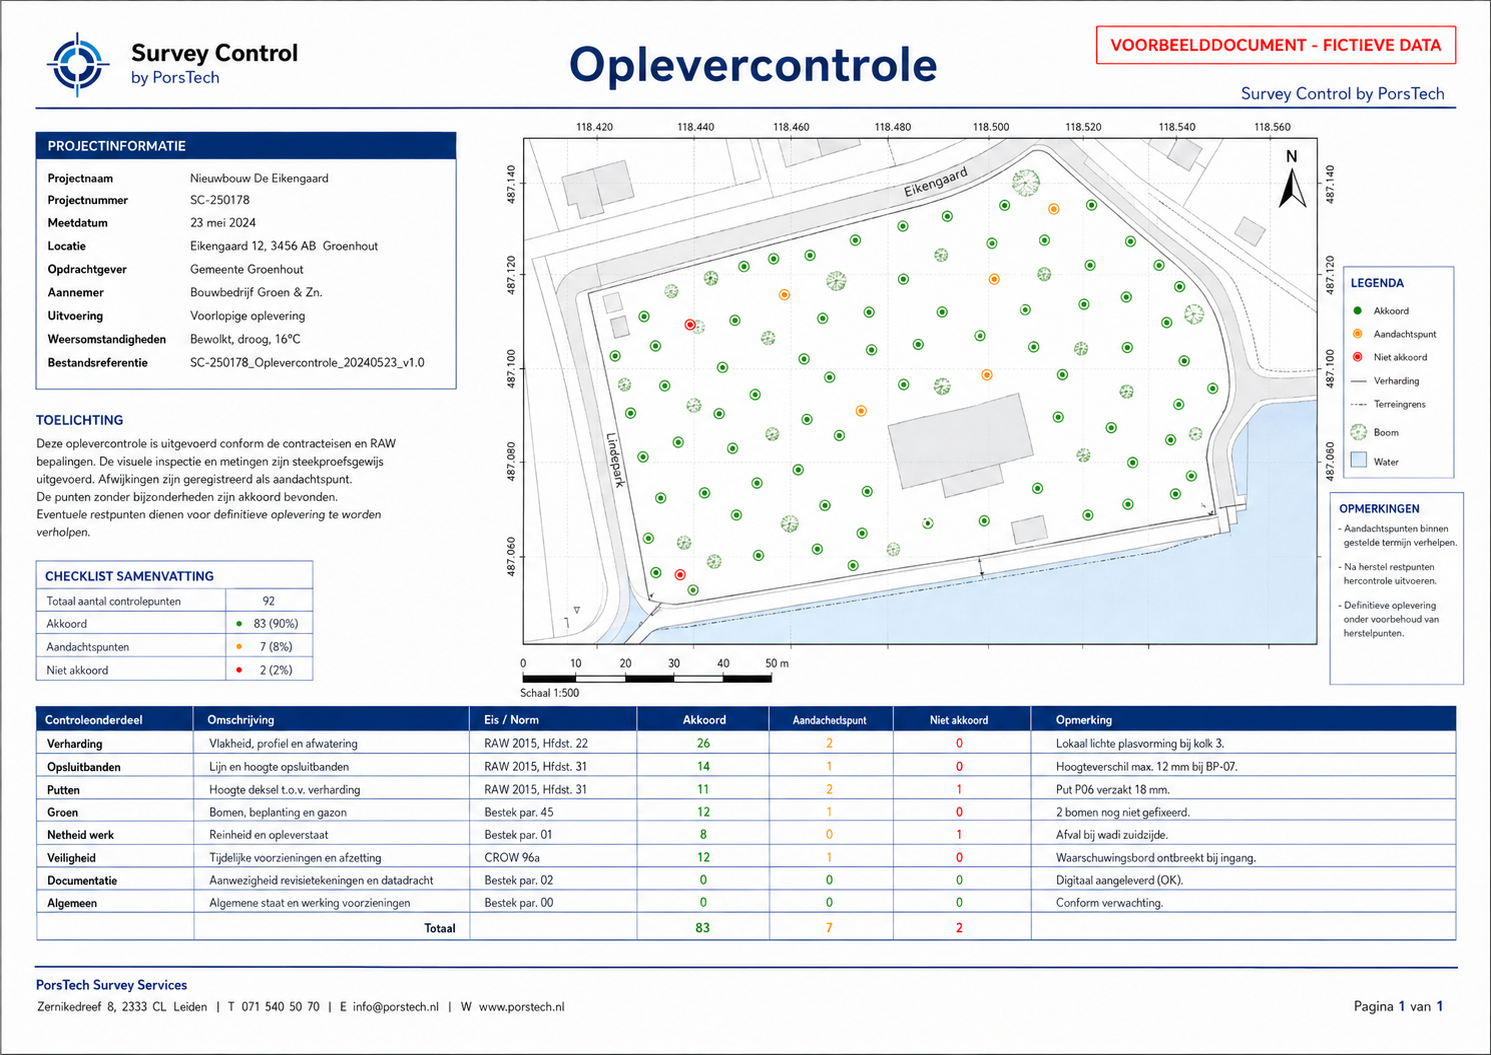Click the 'PorsTech Survey Services' footer title

point(112,985)
